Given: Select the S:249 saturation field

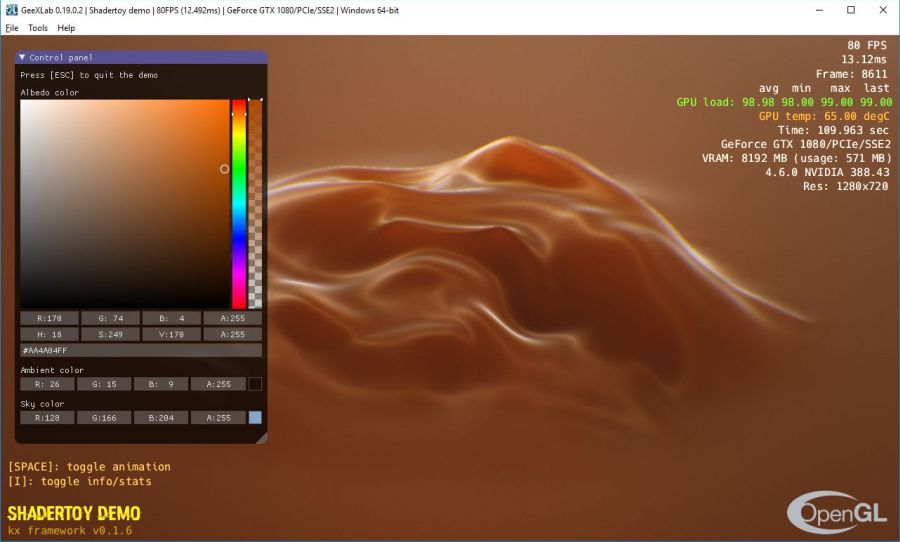Looking at the screenshot, I should (x=110, y=334).
